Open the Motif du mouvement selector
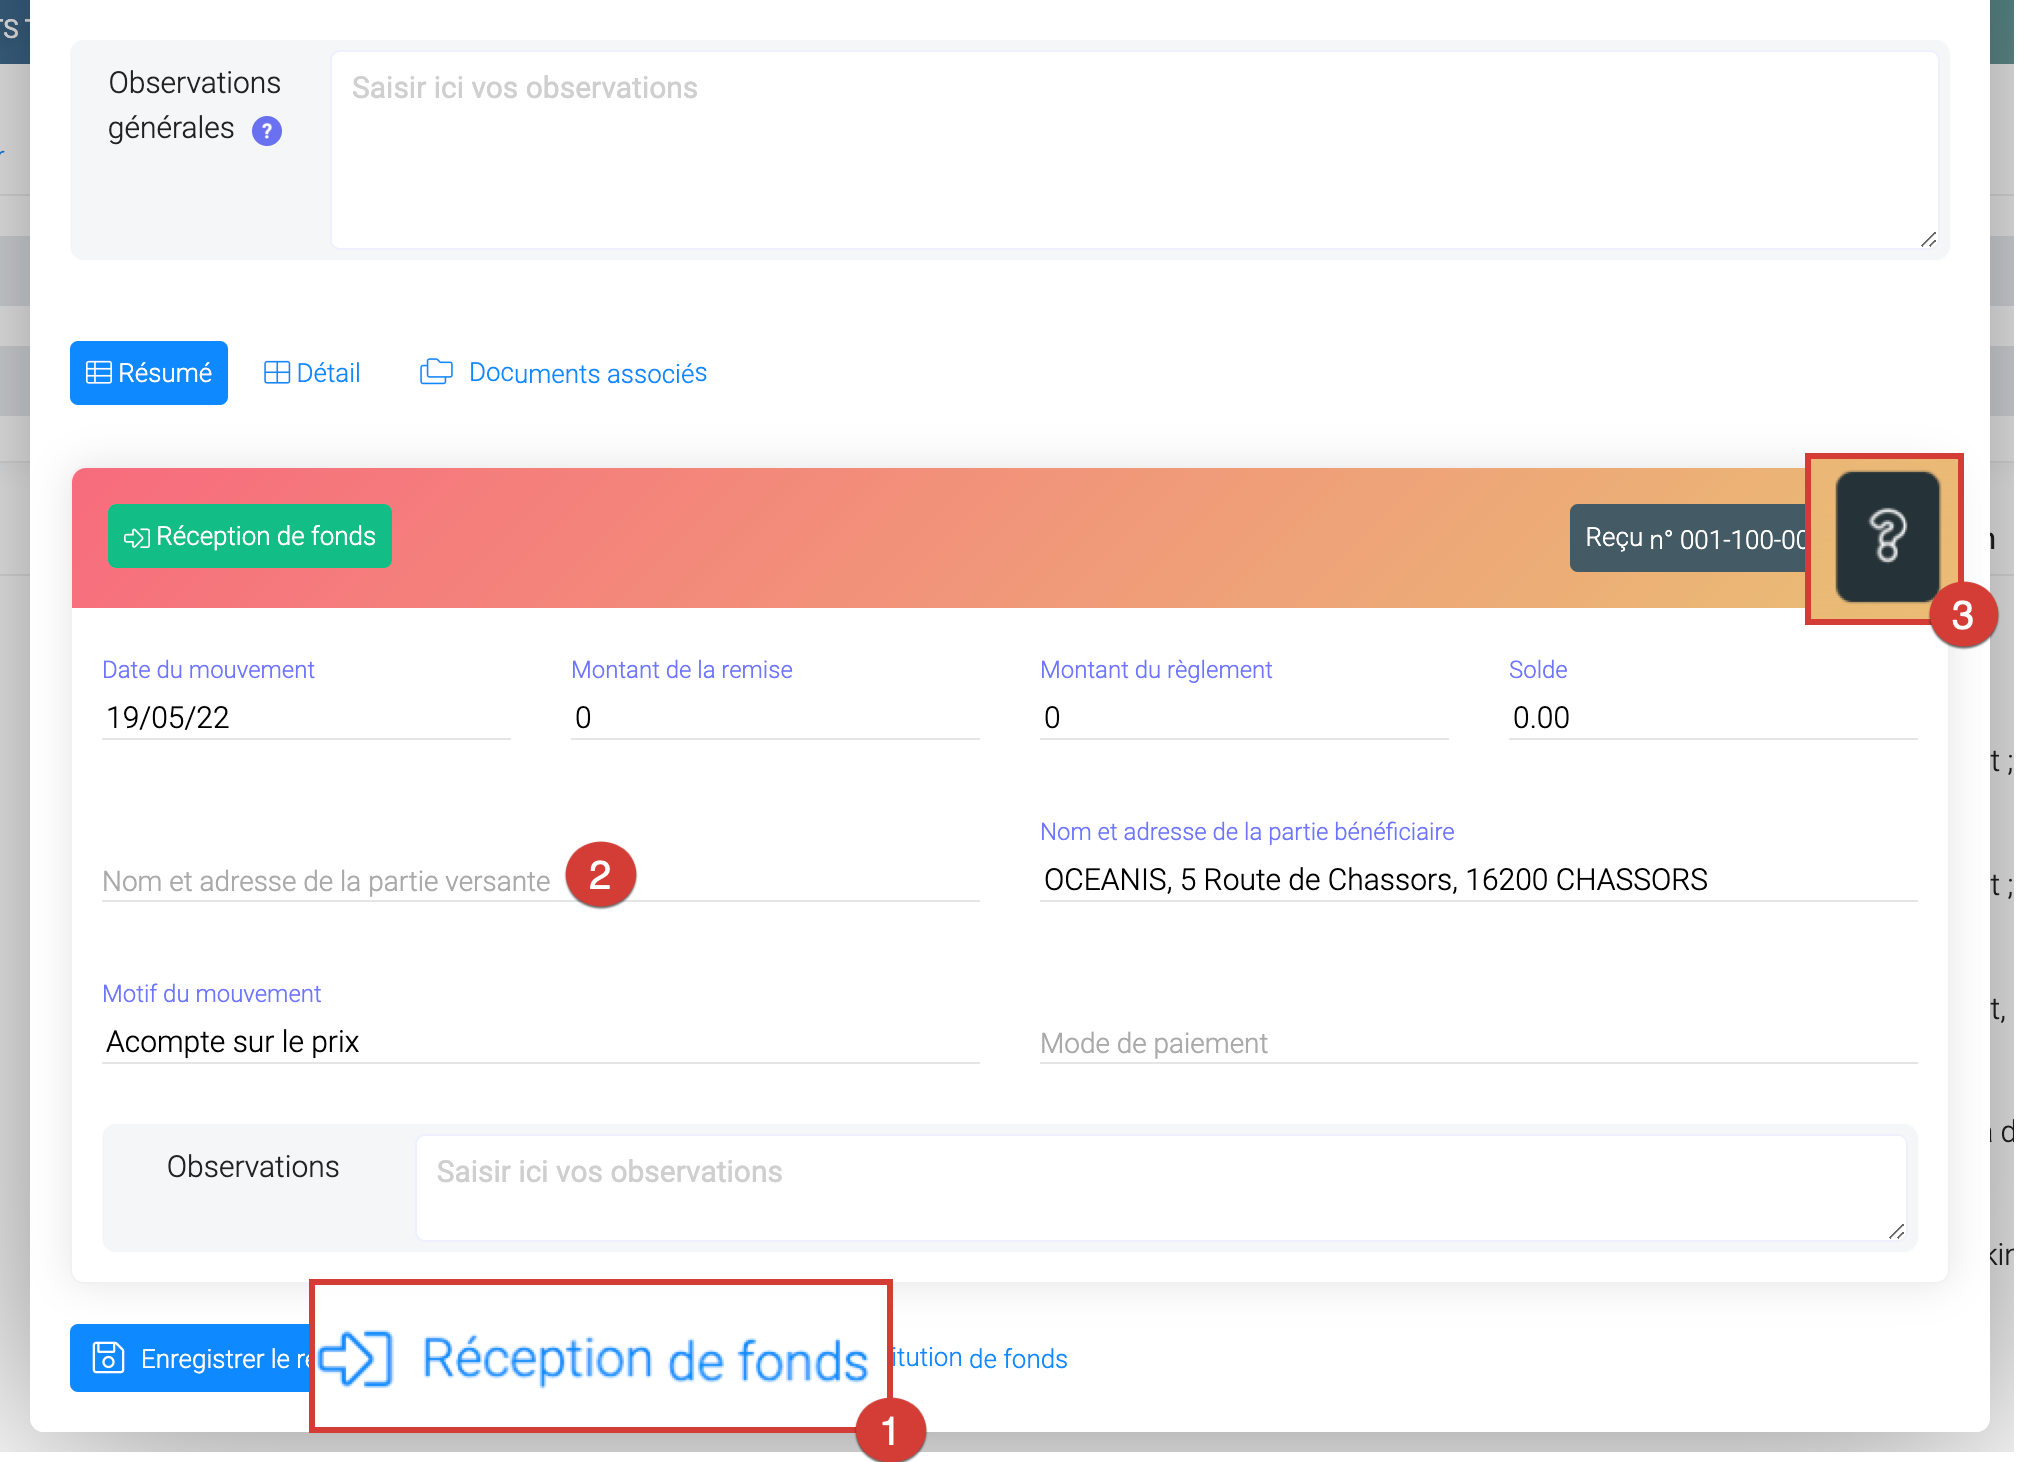 pos(540,1041)
